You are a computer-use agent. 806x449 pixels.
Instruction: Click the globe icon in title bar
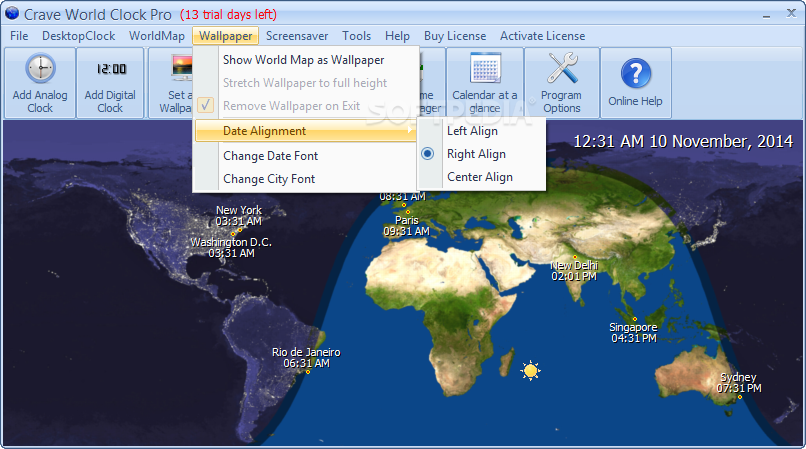click(x=11, y=13)
